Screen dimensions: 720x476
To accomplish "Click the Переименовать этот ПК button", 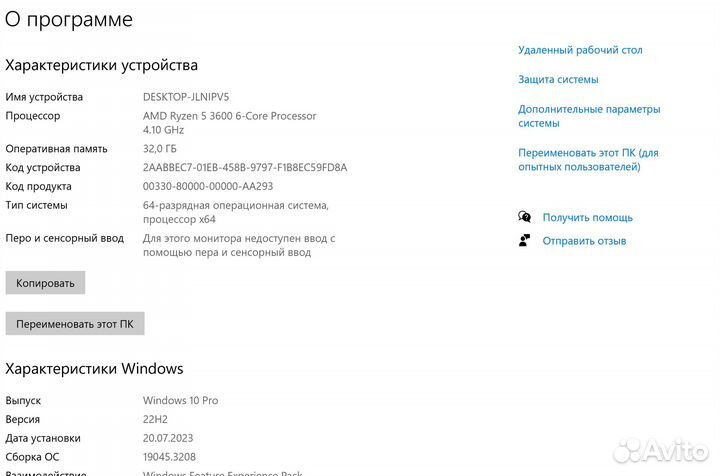I will [x=75, y=324].
